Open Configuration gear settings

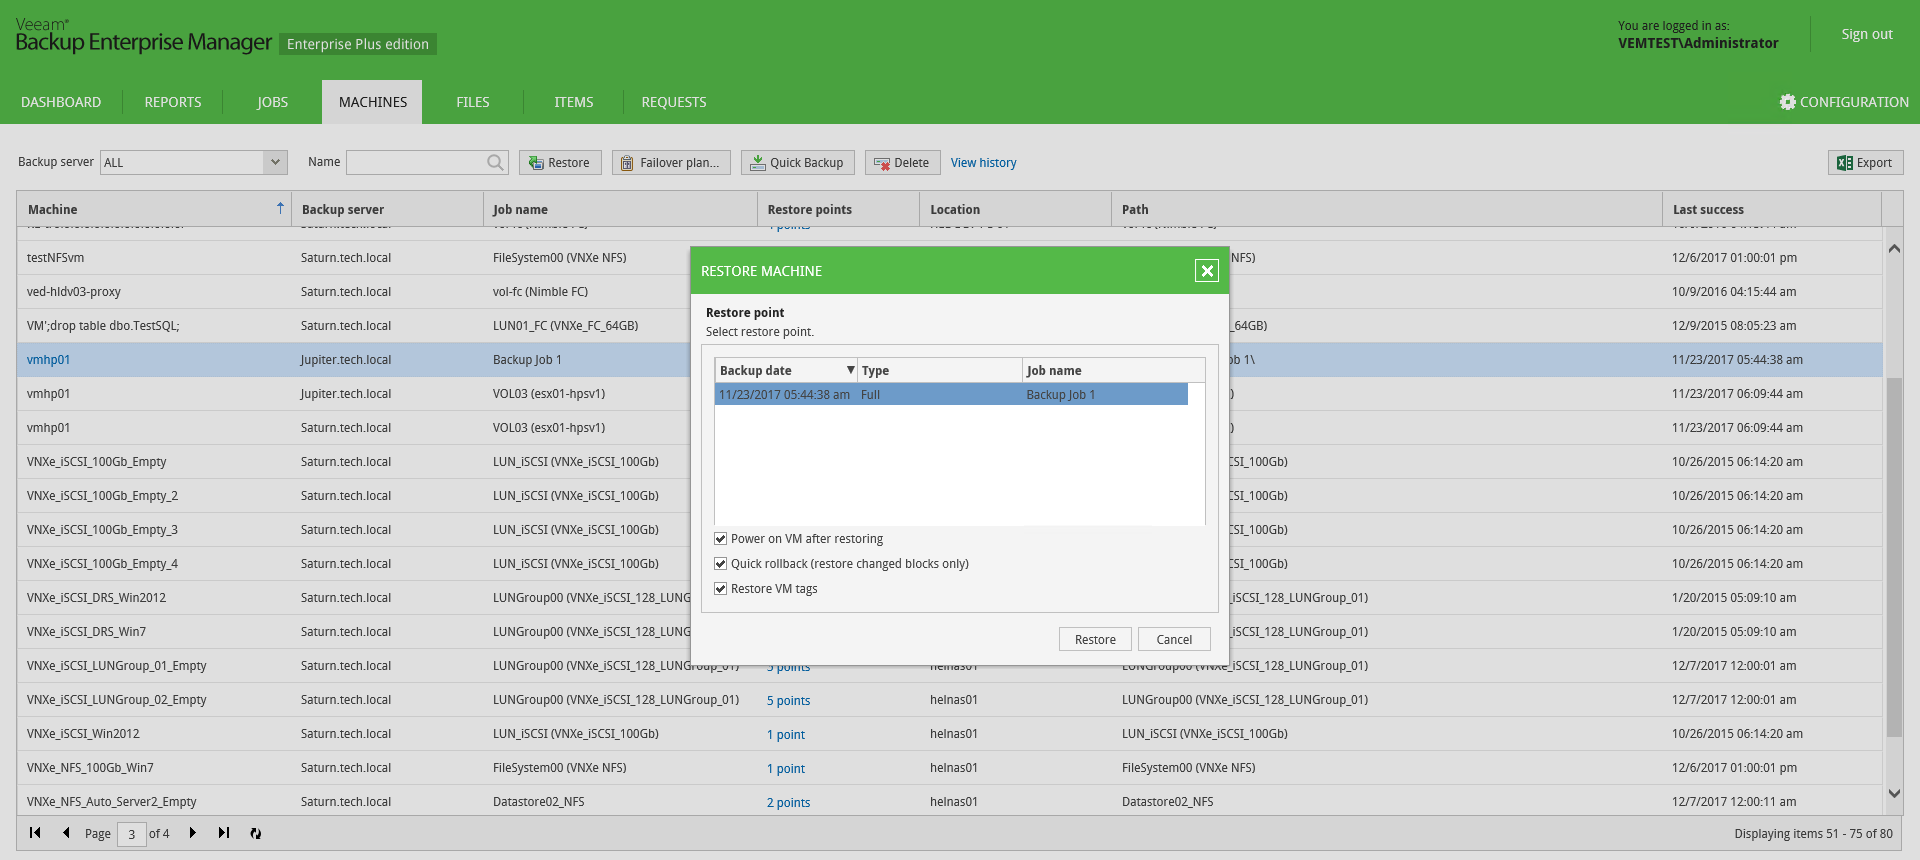[x=1844, y=102]
